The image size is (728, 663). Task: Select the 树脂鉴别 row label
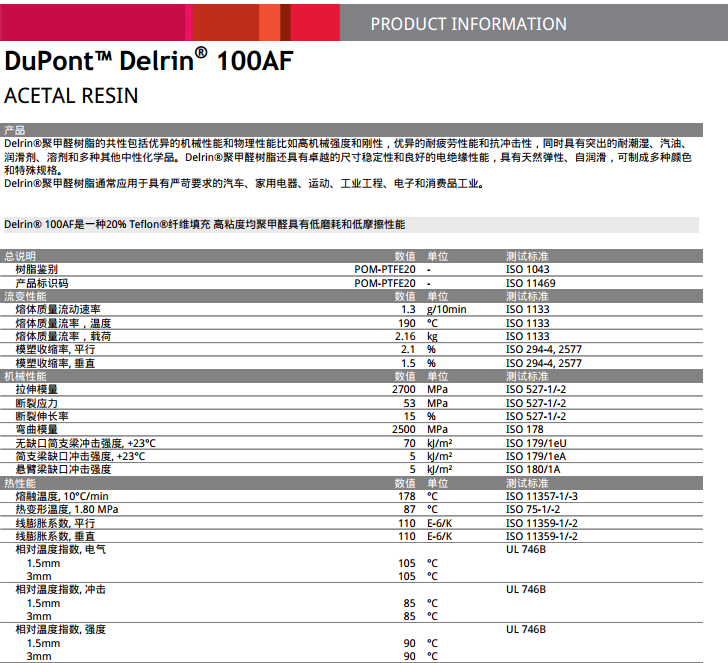pyautogui.click(x=36, y=269)
